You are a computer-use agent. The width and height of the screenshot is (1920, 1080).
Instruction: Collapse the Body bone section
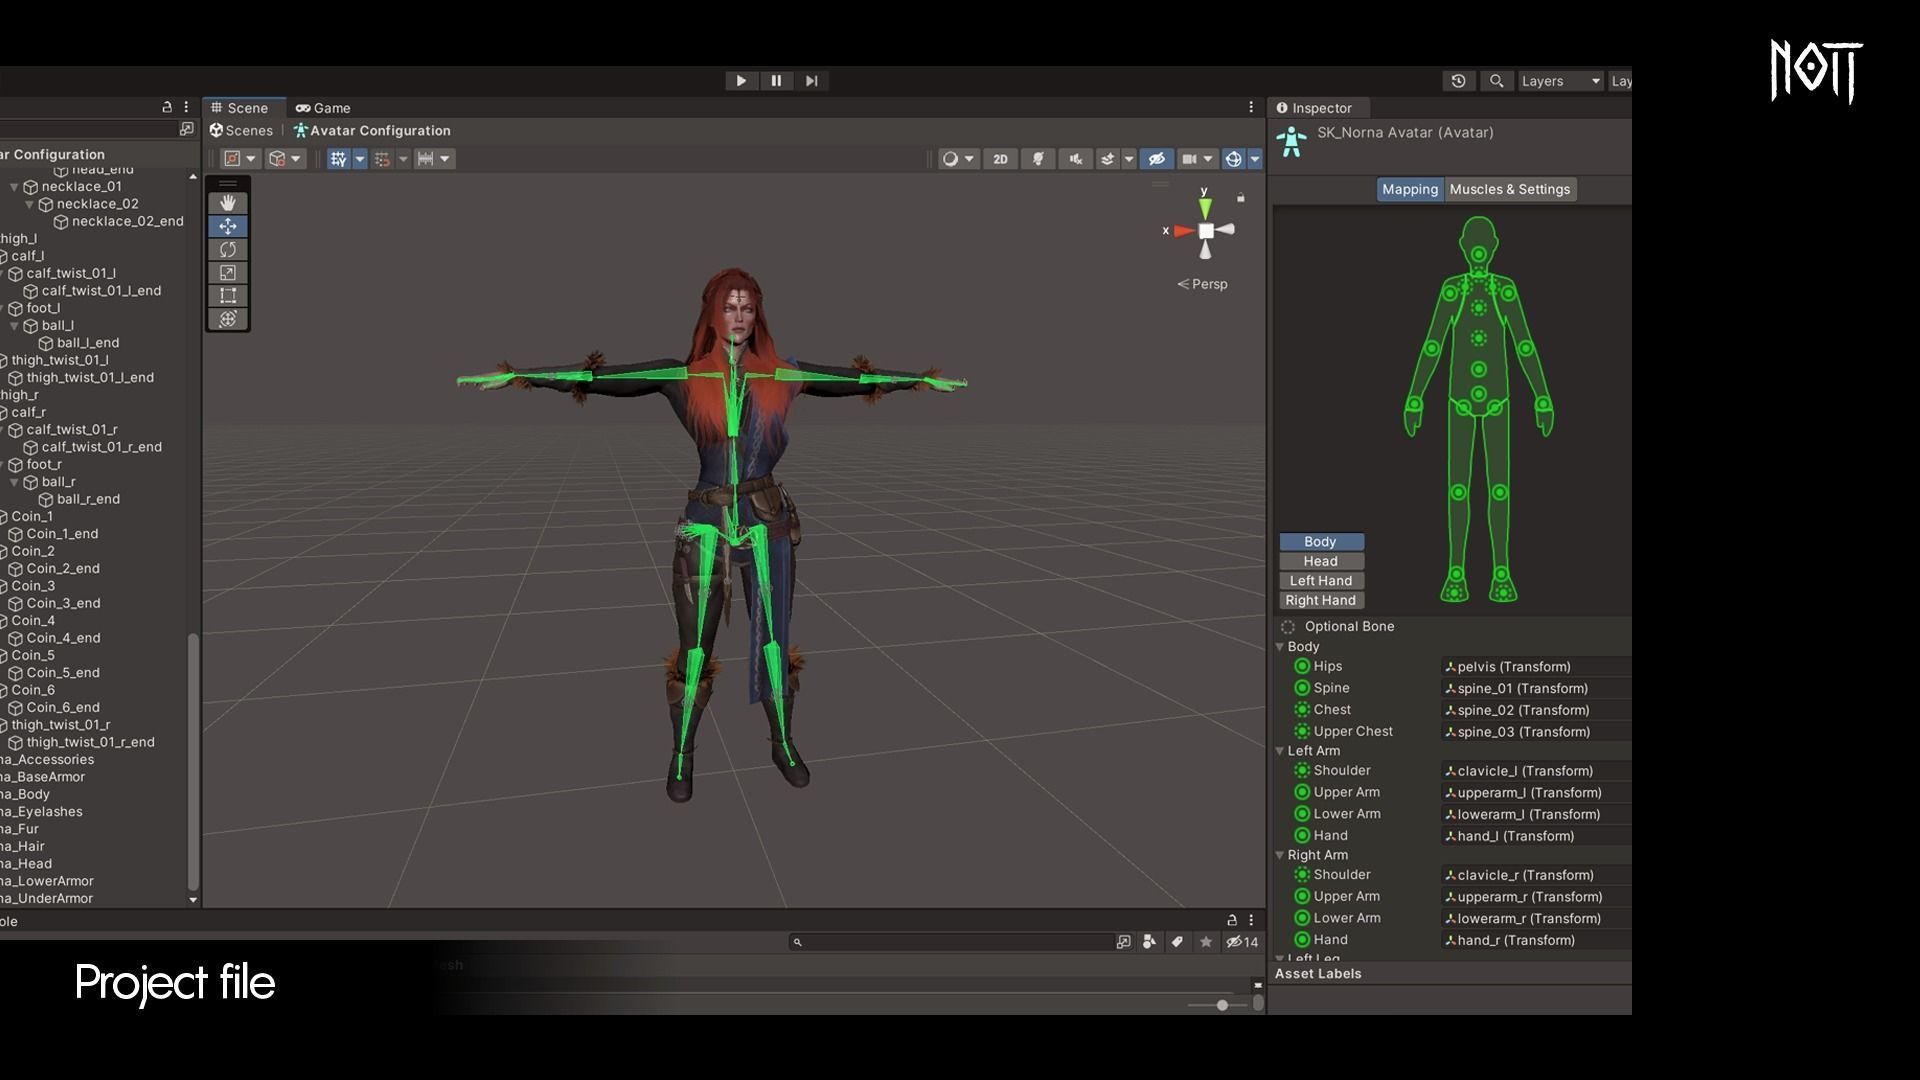click(x=1280, y=647)
